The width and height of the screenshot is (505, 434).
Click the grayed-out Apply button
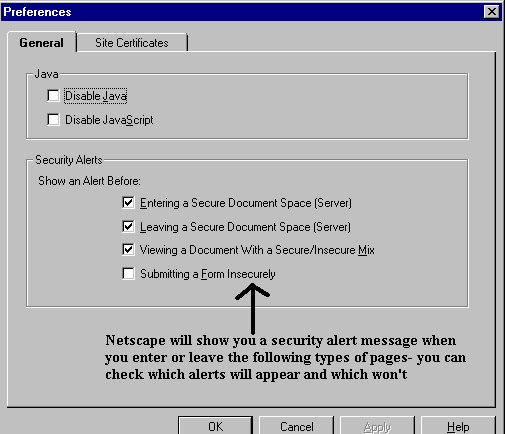[377, 426]
